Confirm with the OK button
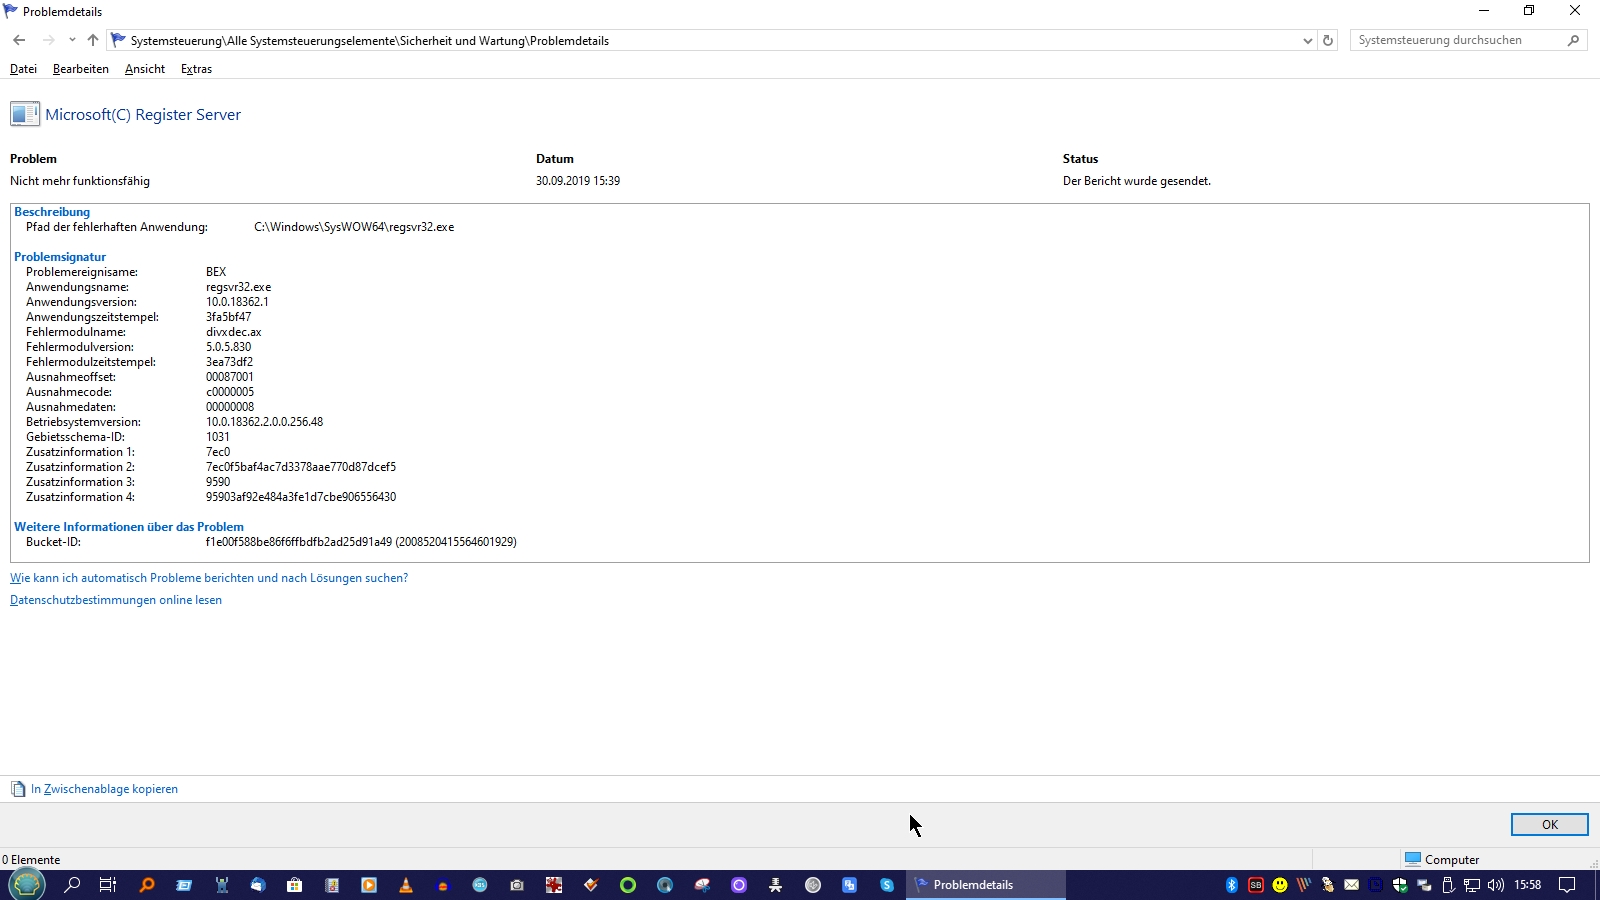 point(1549,824)
